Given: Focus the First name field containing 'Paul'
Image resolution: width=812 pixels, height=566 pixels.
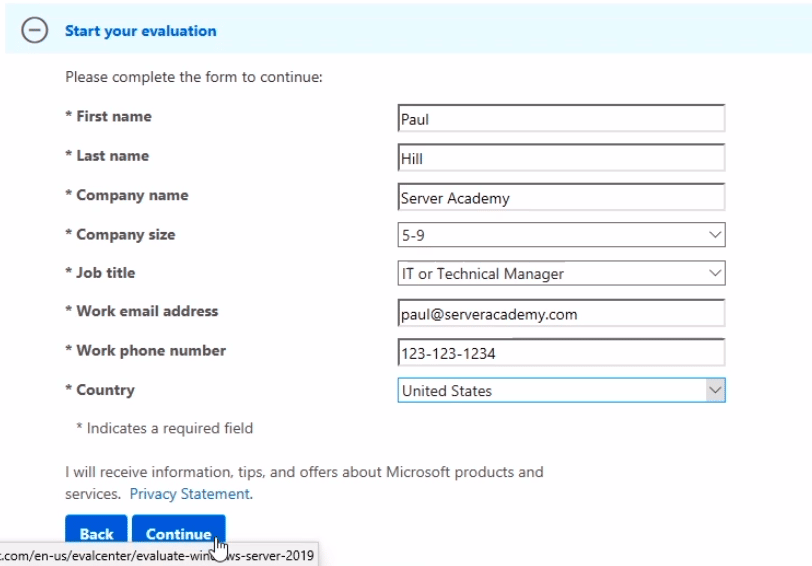Looking at the screenshot, I should tap(560, 119).
